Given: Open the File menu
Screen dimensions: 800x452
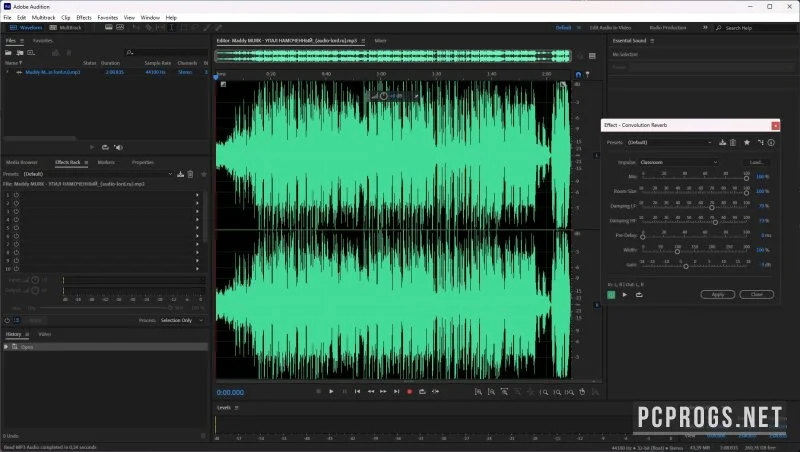Looking at the screenshot, I should [x=7, y=17].
